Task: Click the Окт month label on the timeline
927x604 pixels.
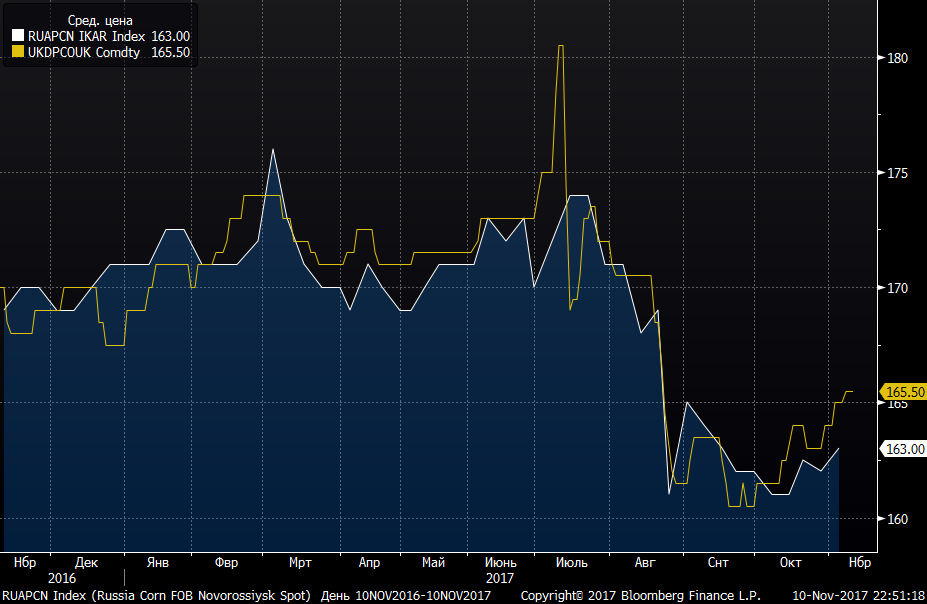Action: [x=790, y=563]
